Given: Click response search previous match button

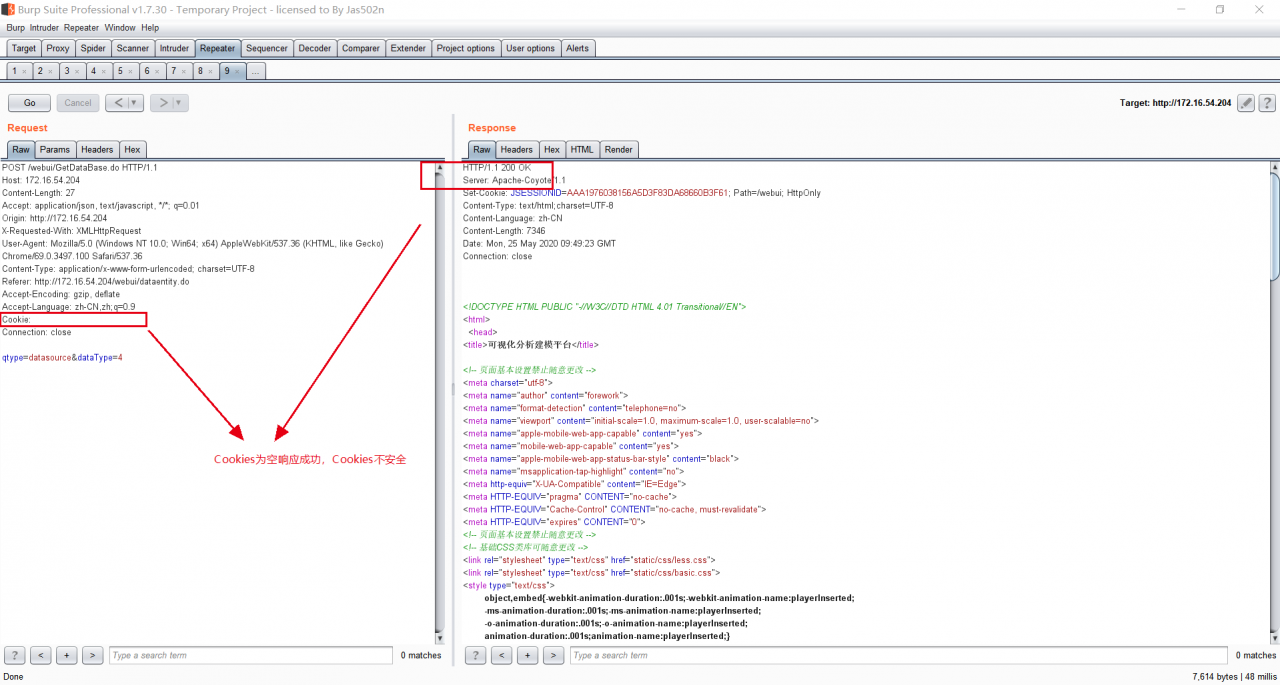Looking at the screenshot, I should pyautogui.click(x=502, y=655).
